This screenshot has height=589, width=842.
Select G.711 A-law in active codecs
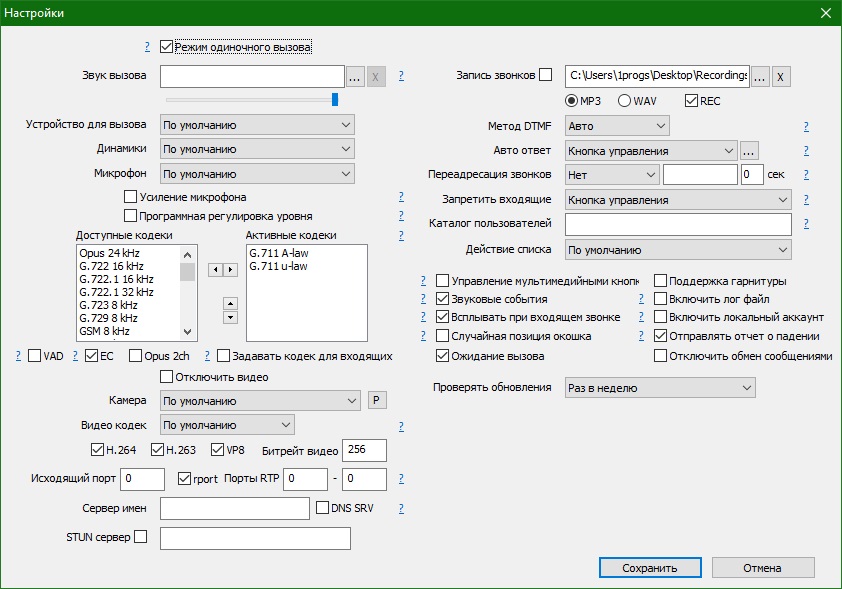click(279, 253)
